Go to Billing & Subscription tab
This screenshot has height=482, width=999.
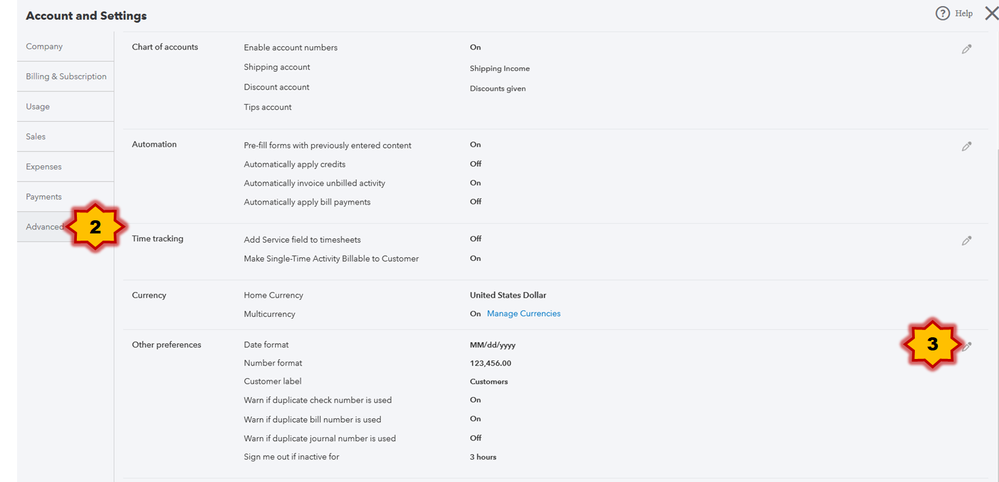click(x=66, y=76)
